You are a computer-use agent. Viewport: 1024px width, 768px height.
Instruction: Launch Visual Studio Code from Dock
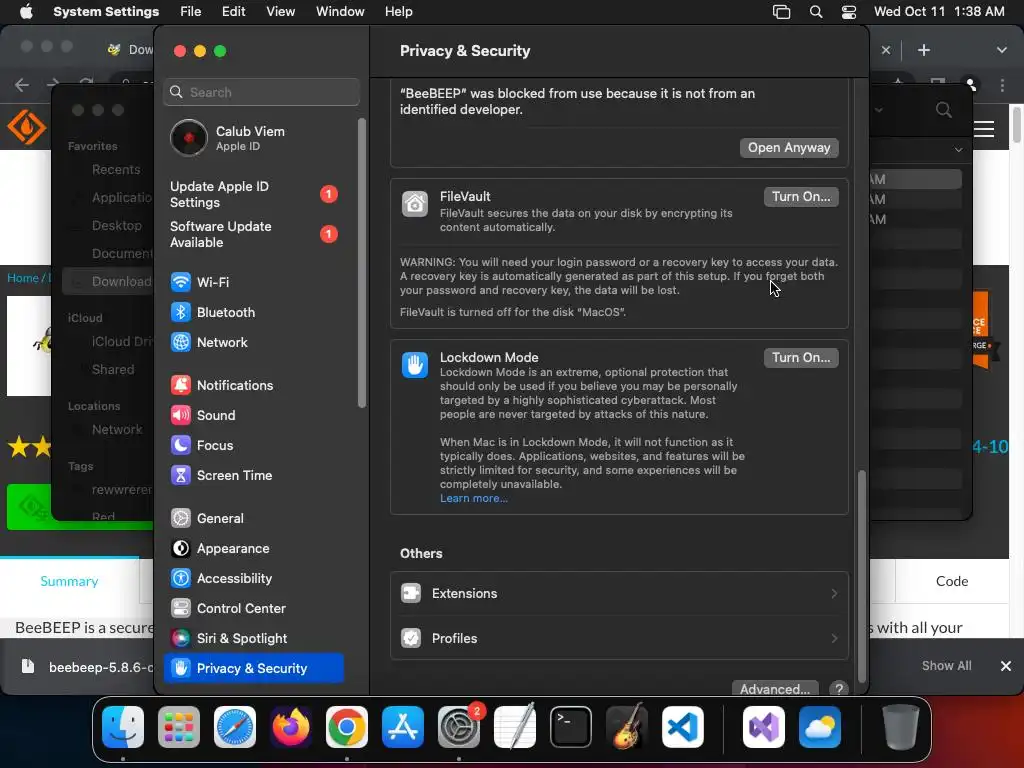coord(682,727)
